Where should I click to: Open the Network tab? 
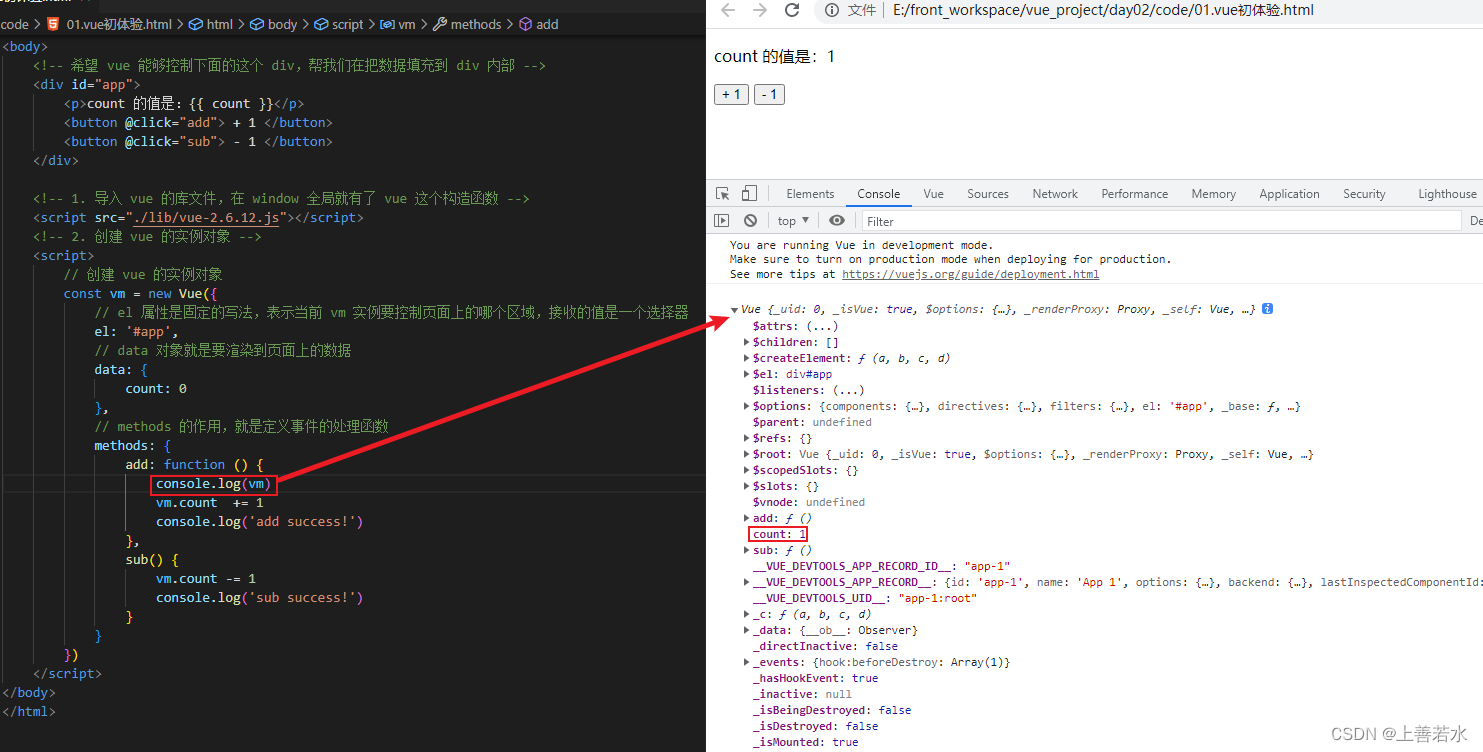tap(1055, 194)
